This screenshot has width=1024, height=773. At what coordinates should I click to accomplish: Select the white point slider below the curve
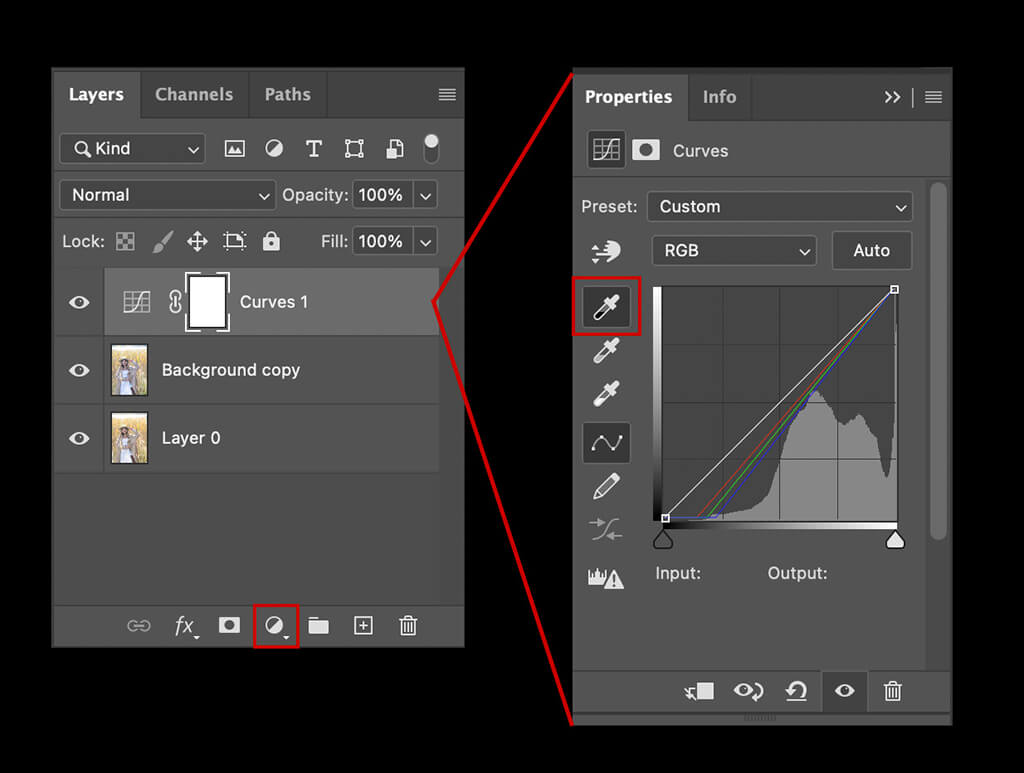point(893,539)
